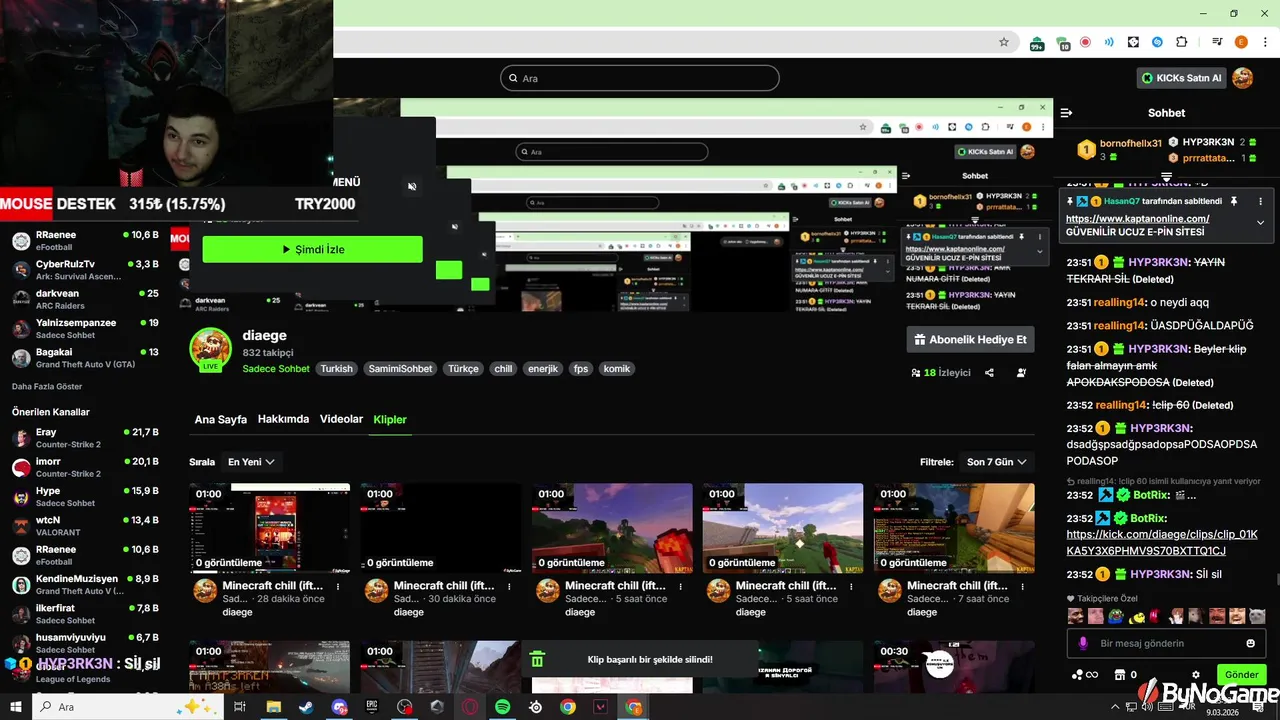The height and width of the screenshot is (720, 1280).
Task: Share the channel via share icon
Action: coord(989,372)
